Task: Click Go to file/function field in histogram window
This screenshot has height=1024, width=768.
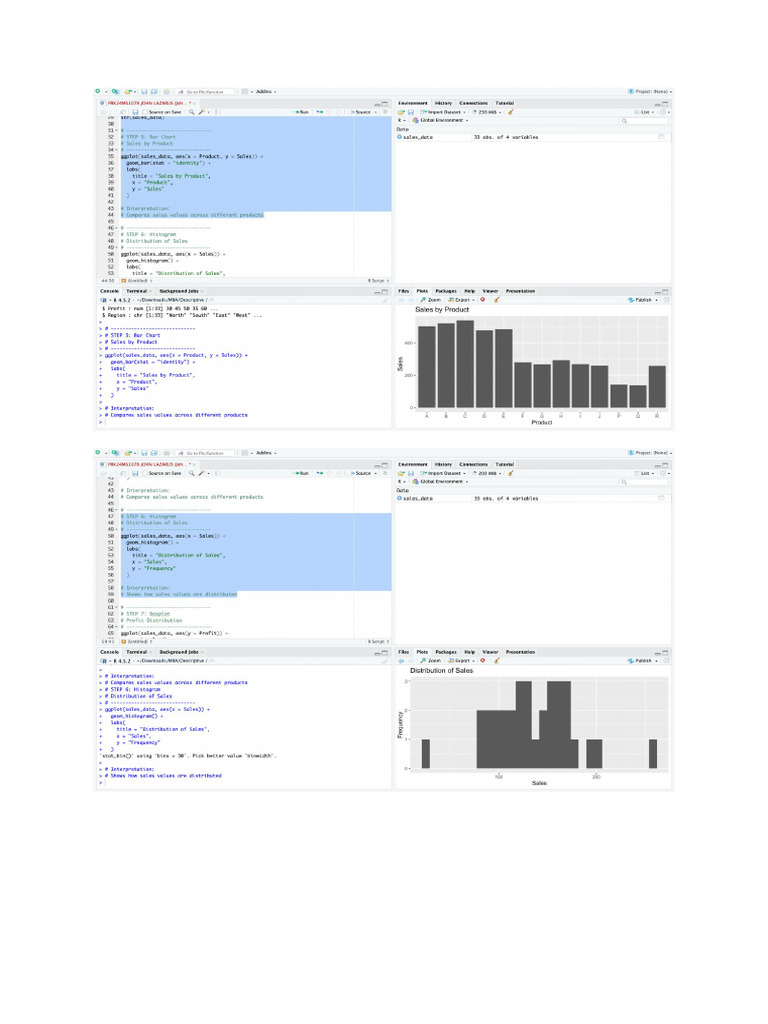Action: pos(206,453)
